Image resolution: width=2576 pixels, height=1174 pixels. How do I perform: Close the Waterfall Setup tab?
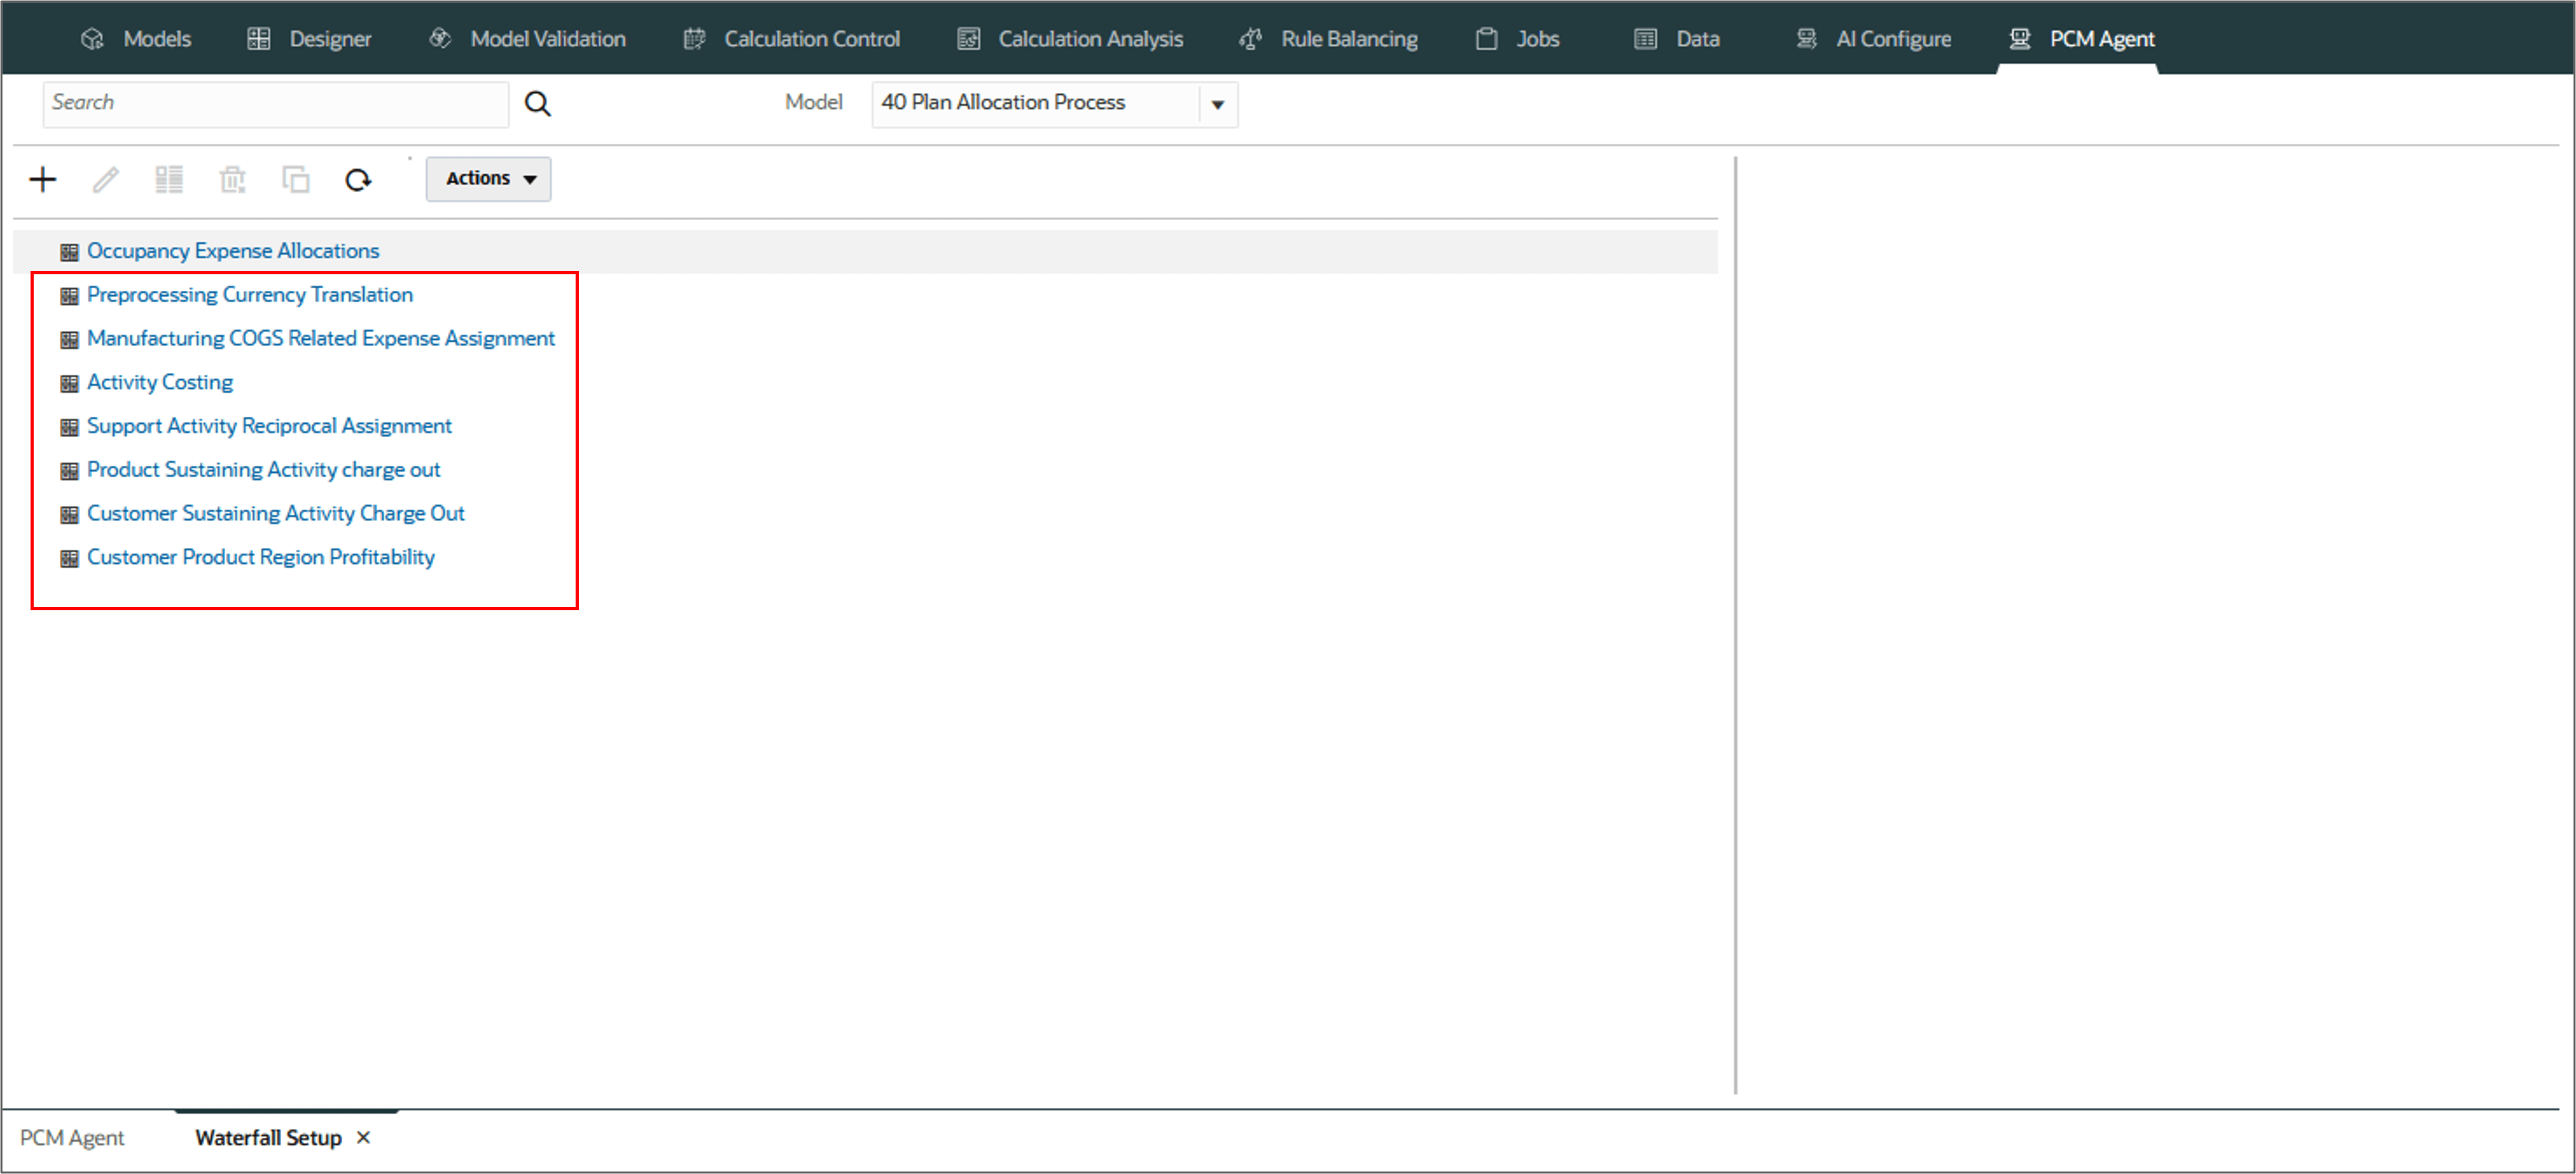click(x=364, y=1137)
